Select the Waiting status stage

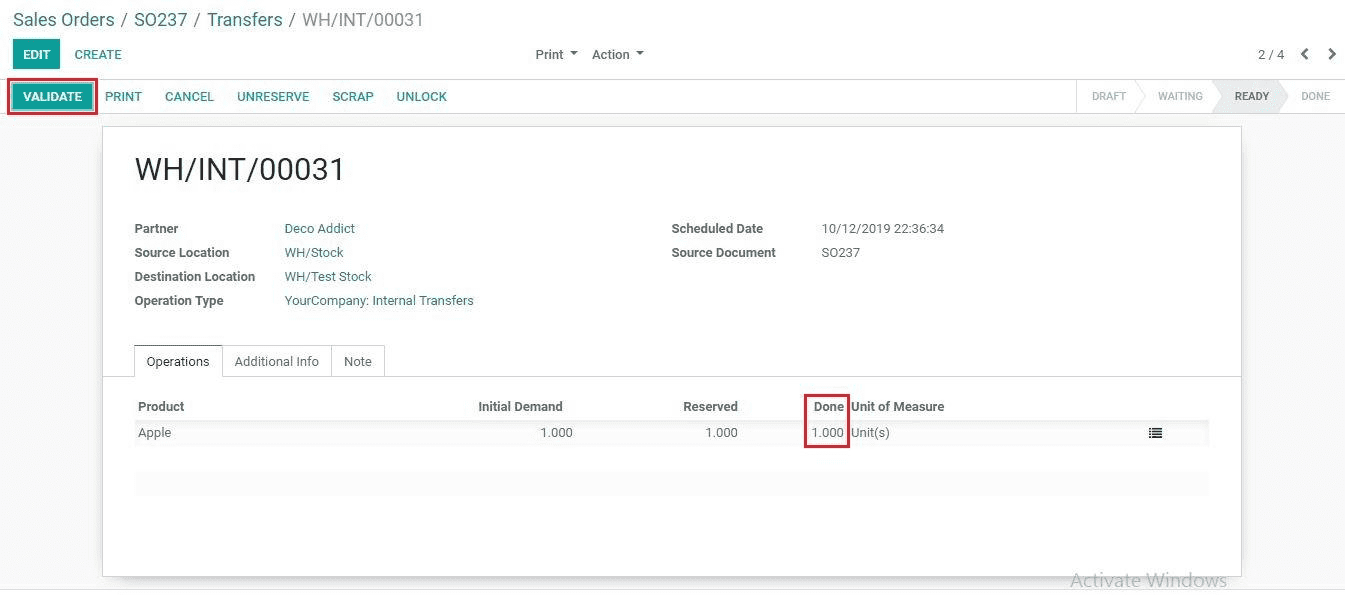[1180, 97]
